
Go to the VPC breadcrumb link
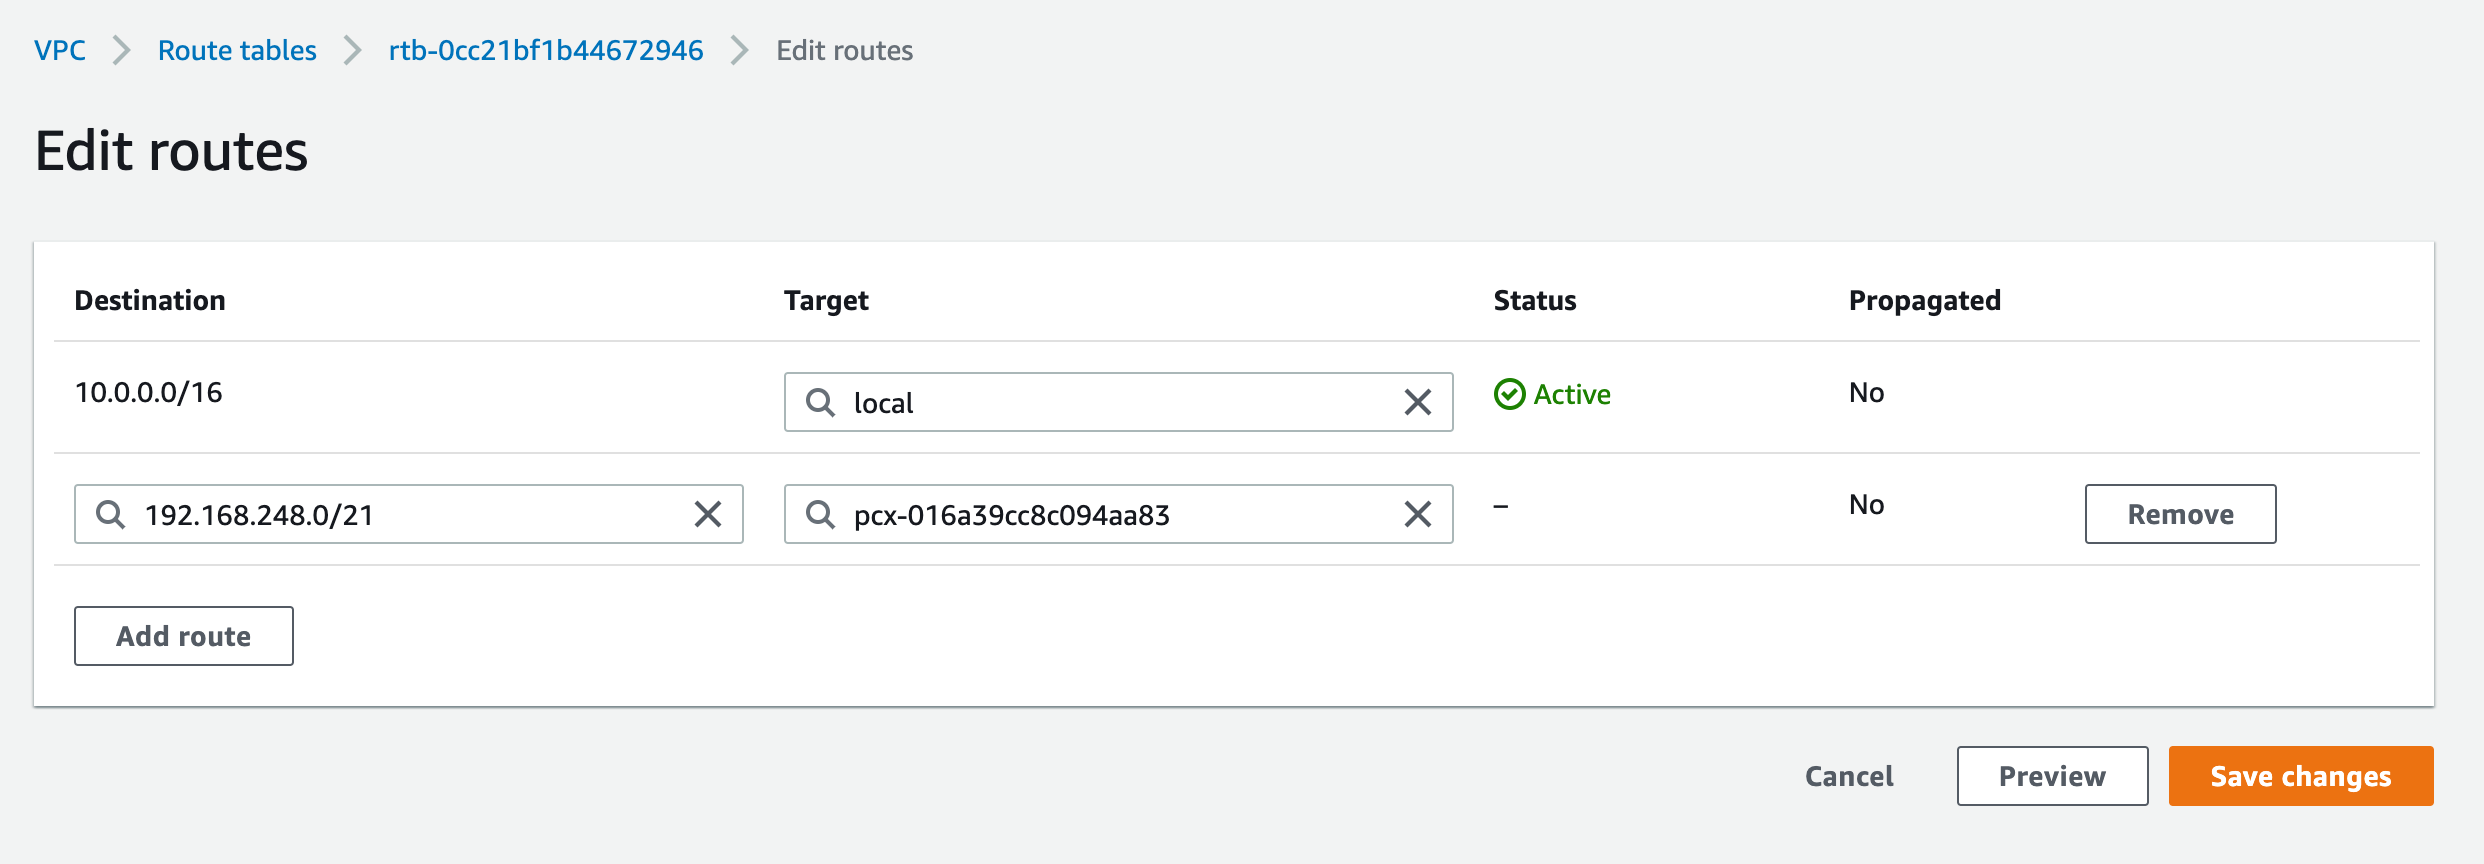60,50
